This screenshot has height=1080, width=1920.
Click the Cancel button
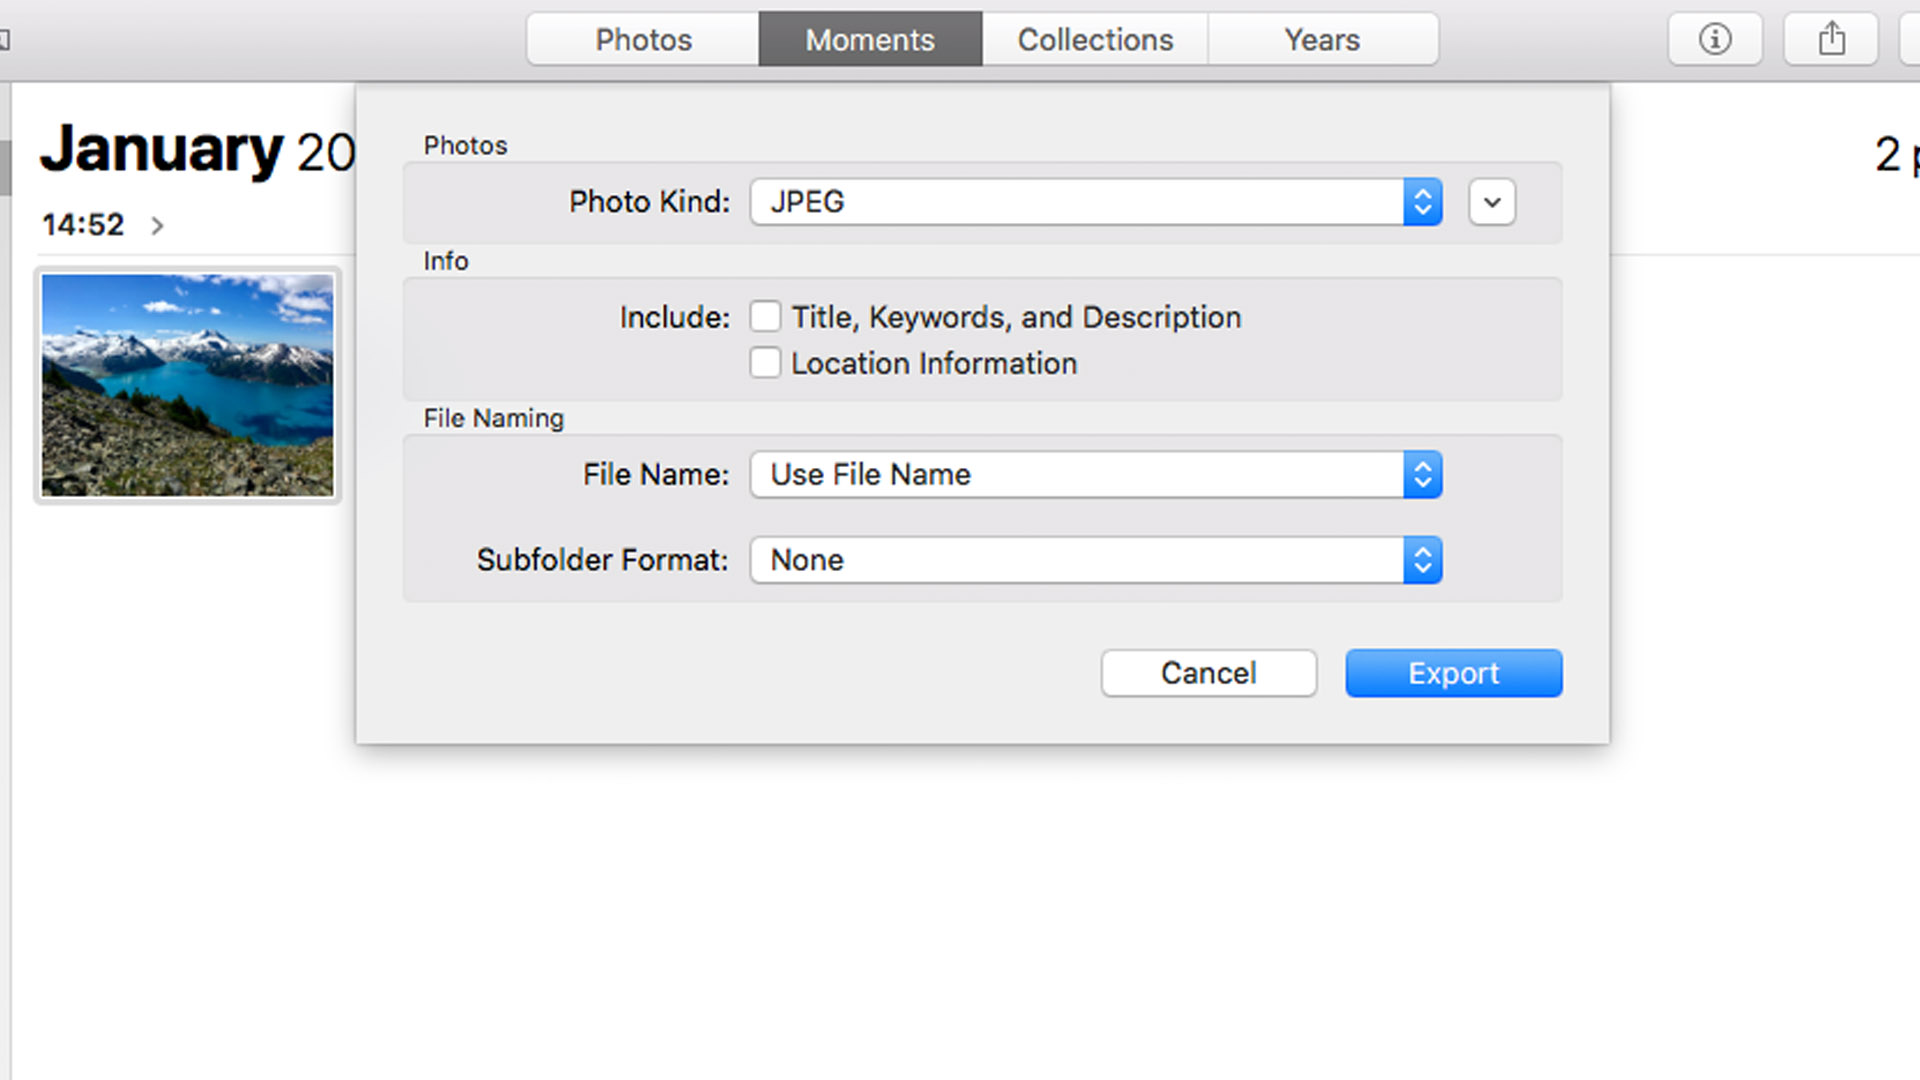click(x=1208, y=673)
